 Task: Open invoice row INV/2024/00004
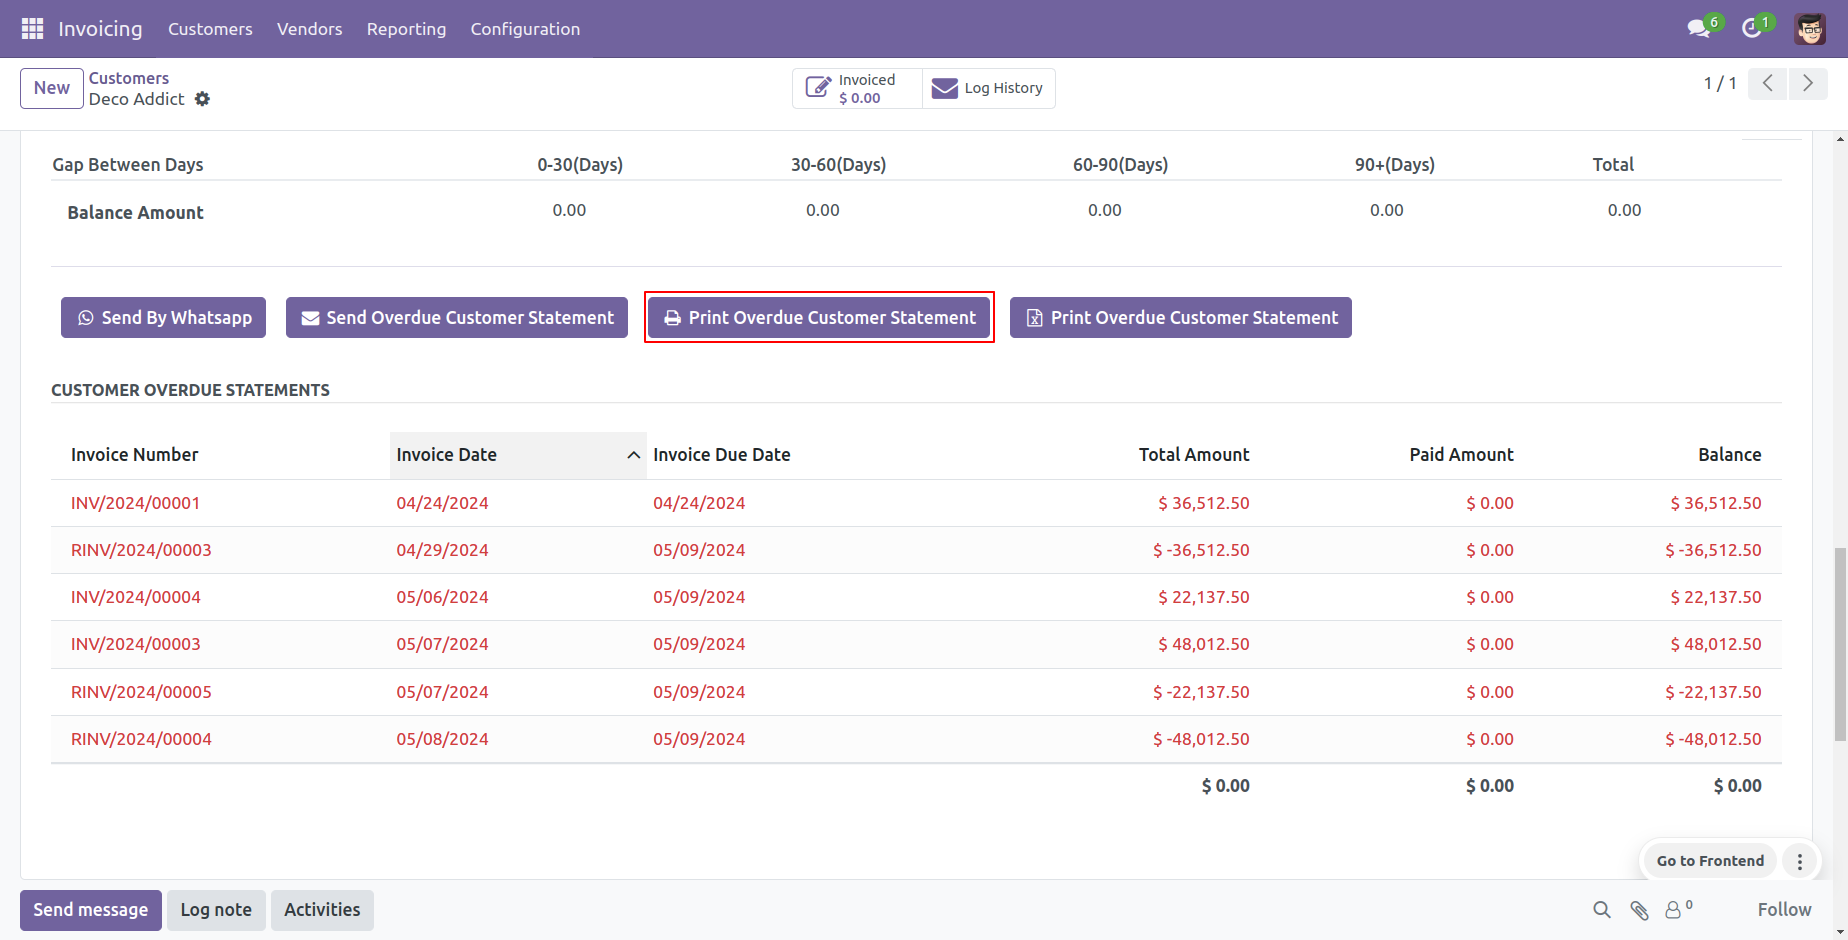[x=916, y=597]
